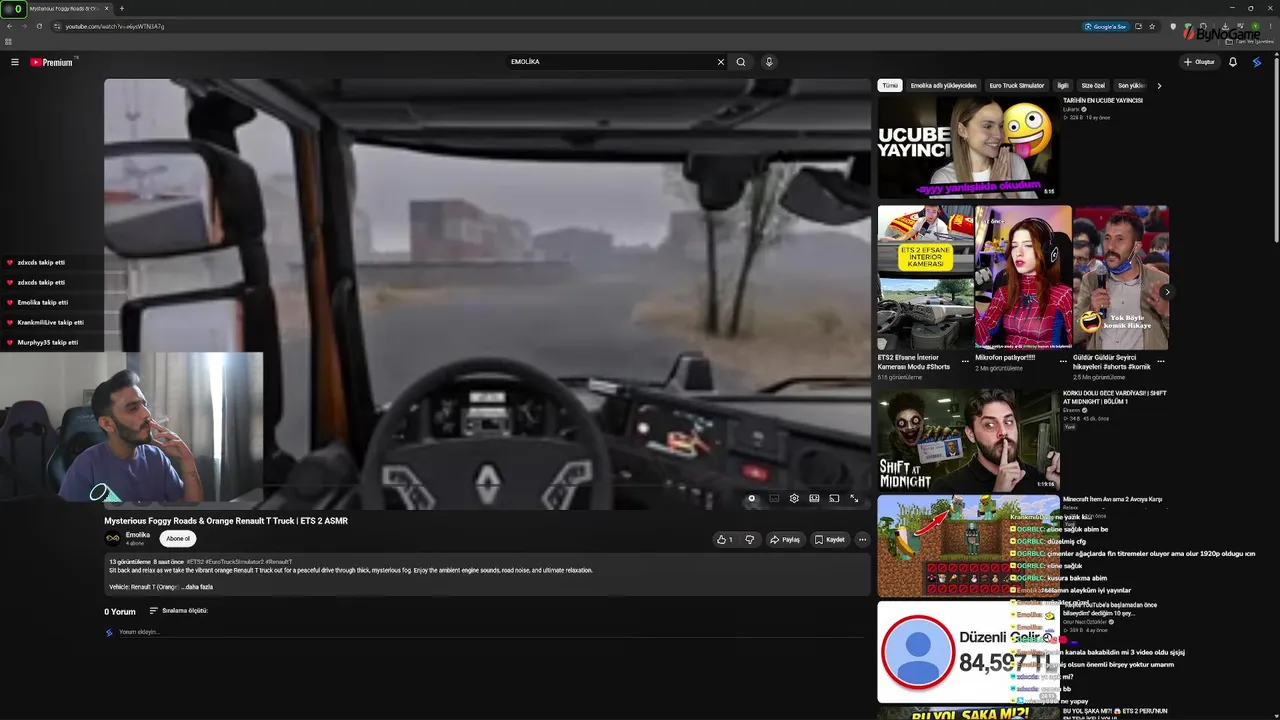Viewport: 1280px width, 720px height.
Task: Open the TARİHİN EN UCUBE YAYINCISI title
Action: (x=1103, y=100)
